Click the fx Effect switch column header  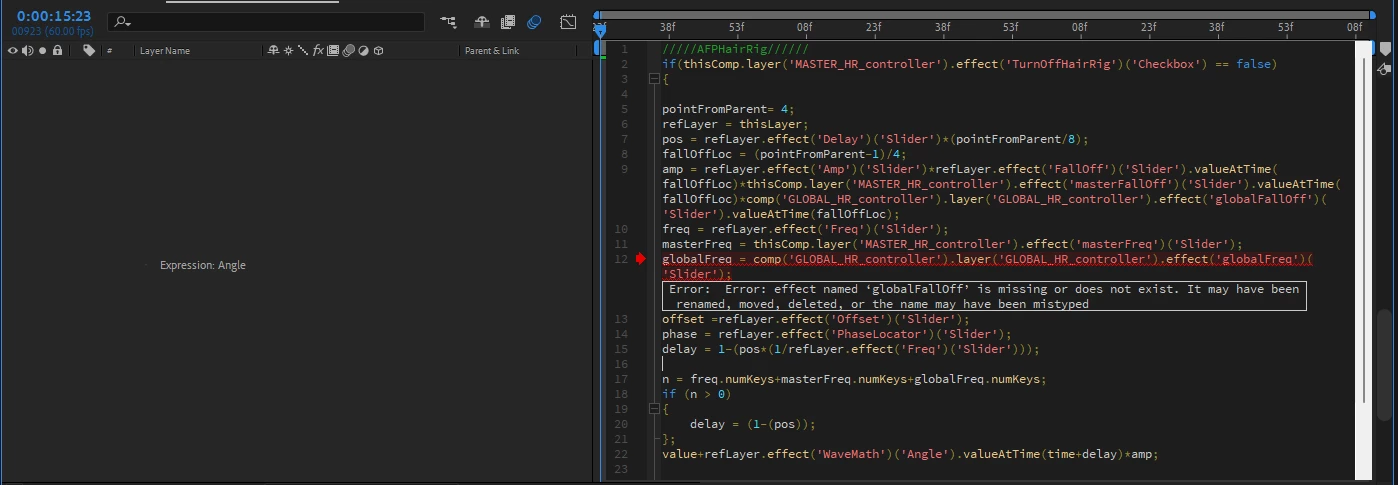pyautogui.click(x=318, y=50)
